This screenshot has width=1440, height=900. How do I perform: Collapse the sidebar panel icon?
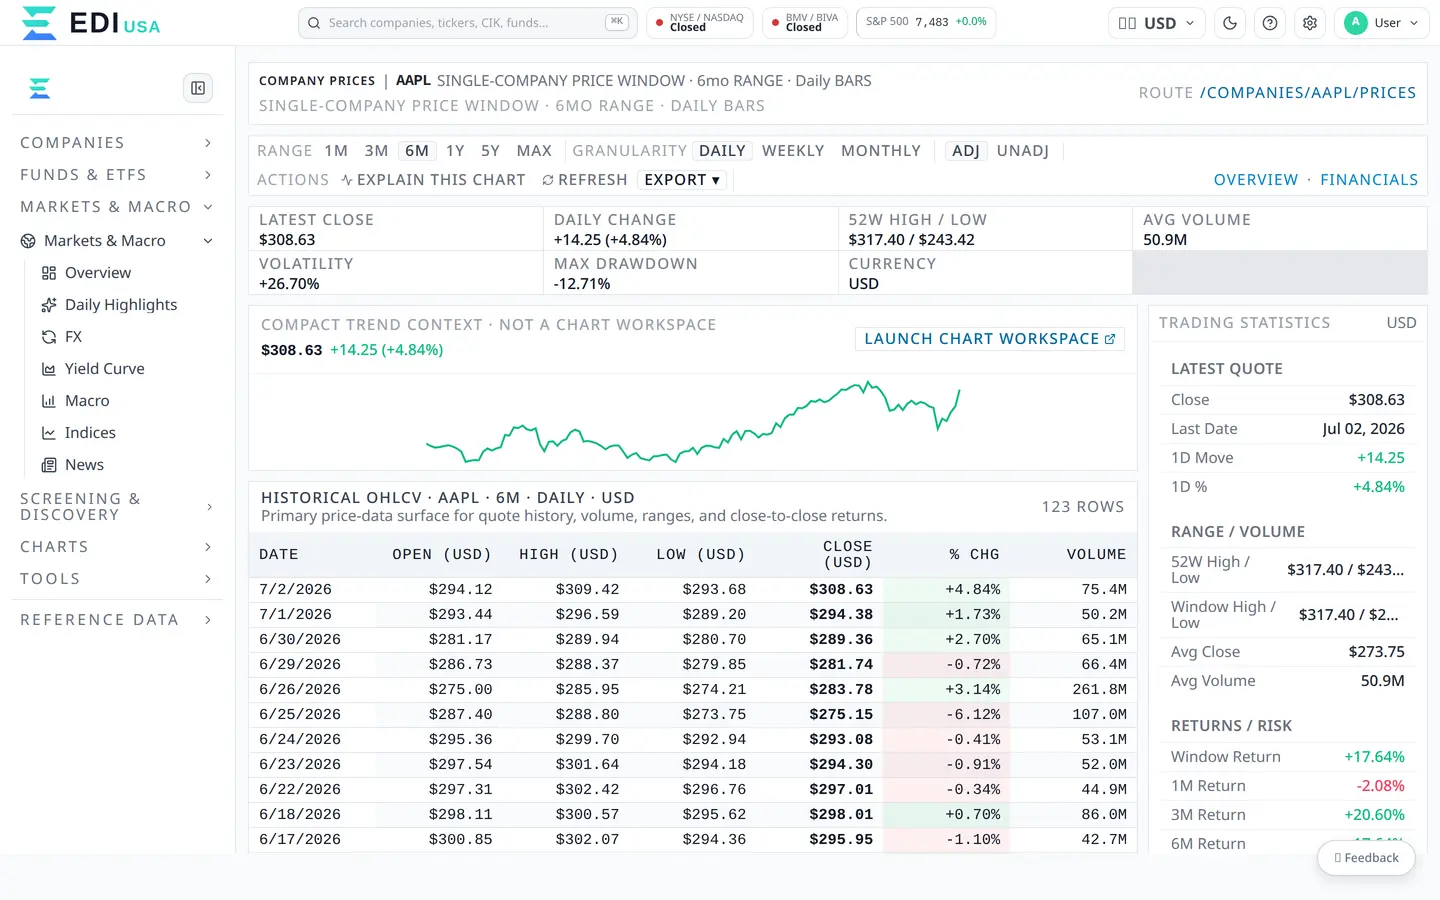(x=198, y=88)
